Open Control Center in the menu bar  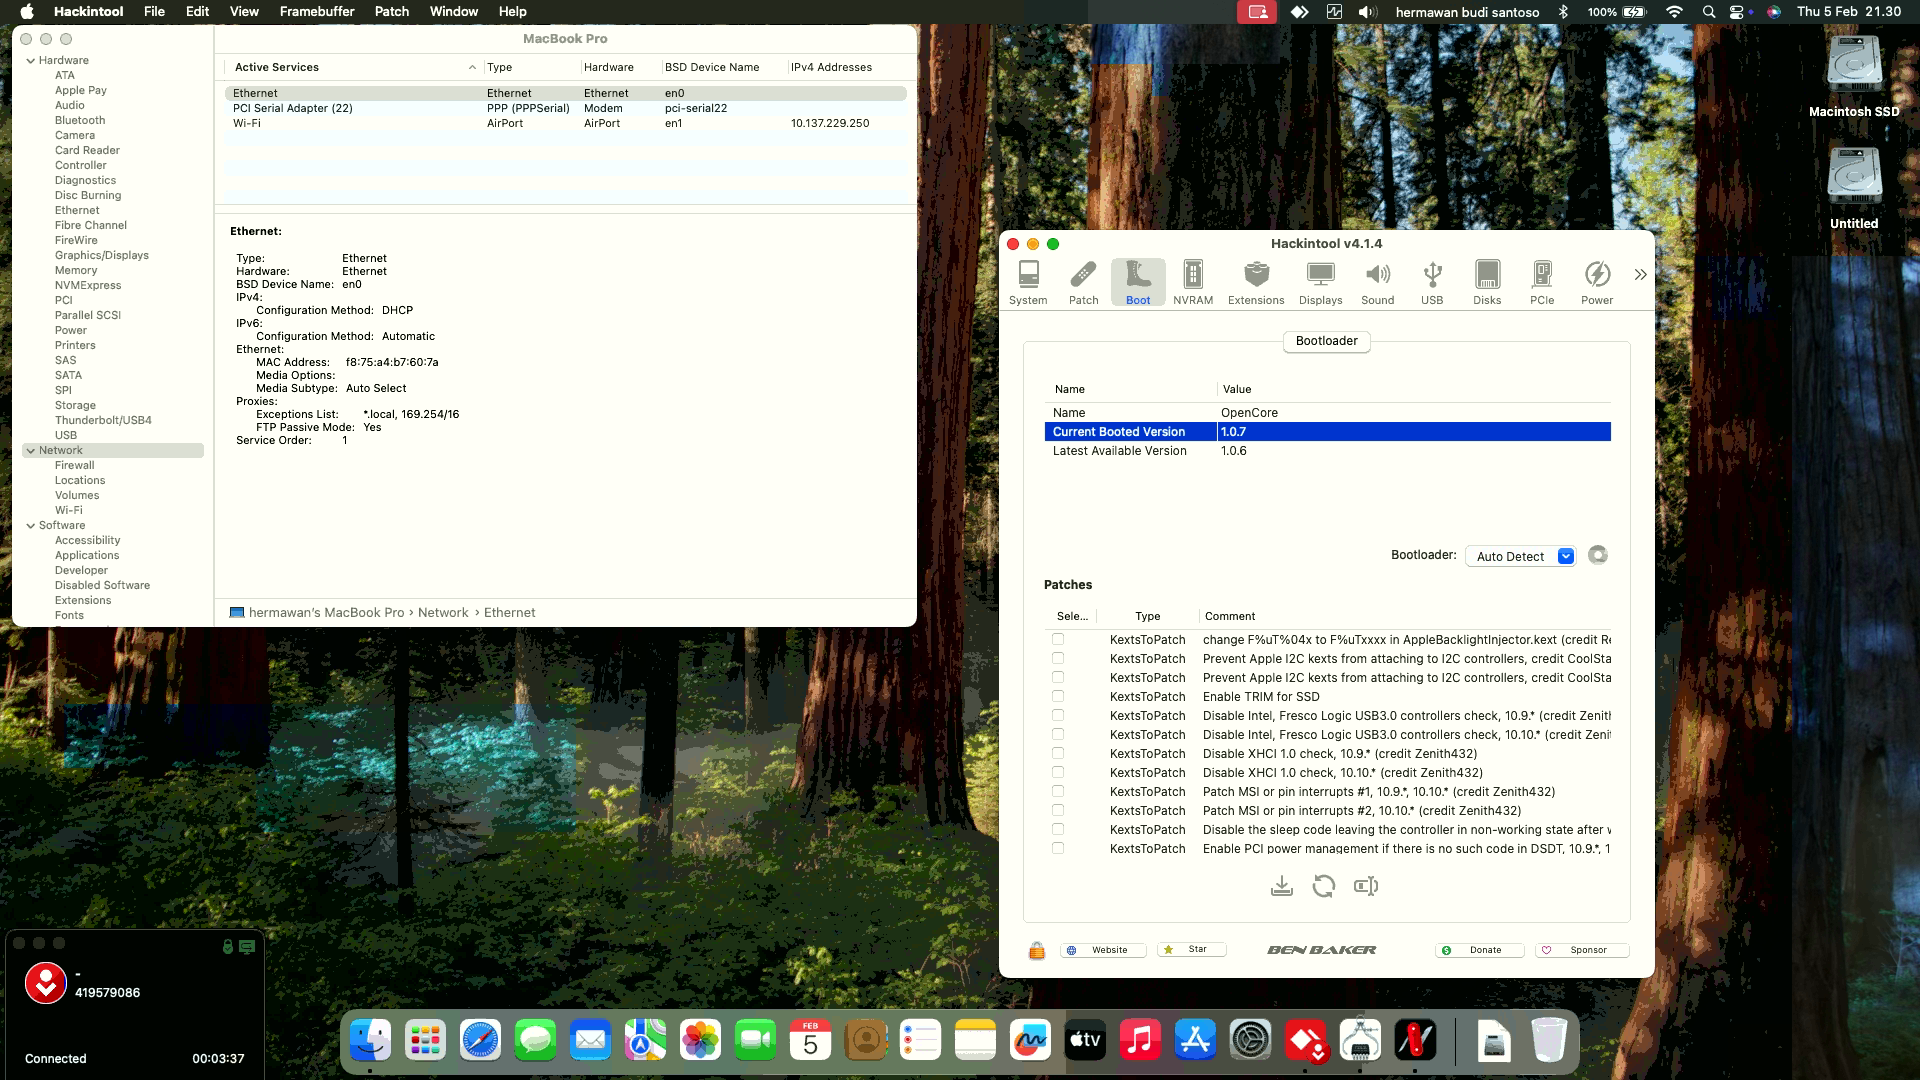[x=1737, y=12]
